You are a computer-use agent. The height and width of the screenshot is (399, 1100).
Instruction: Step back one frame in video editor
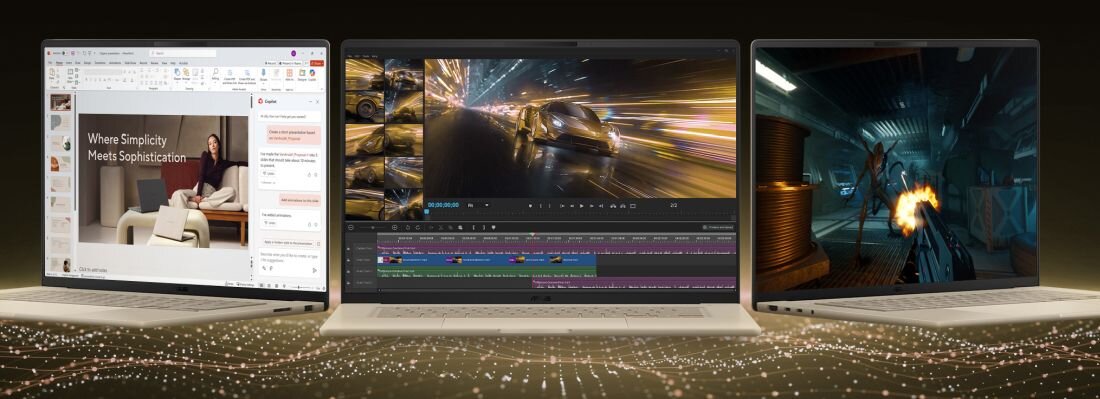[x=572, y=205]
